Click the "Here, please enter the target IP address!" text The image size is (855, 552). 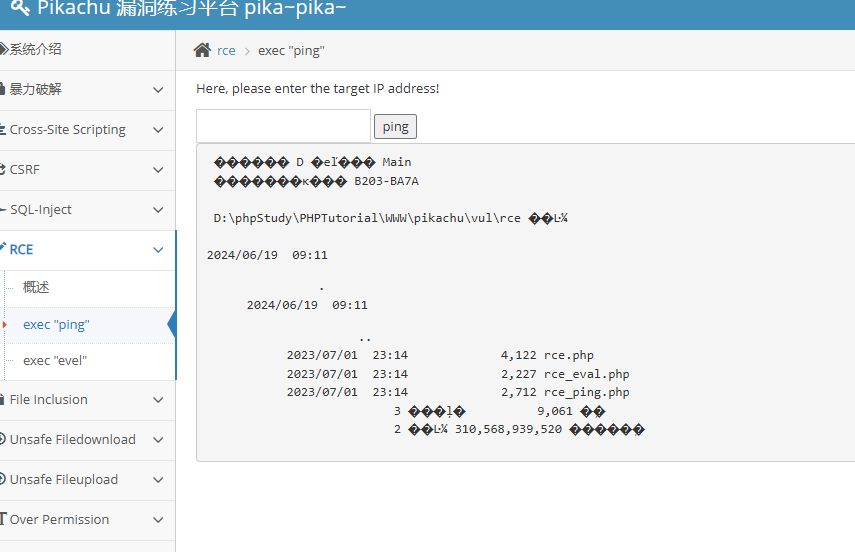(x=317, y=89)
